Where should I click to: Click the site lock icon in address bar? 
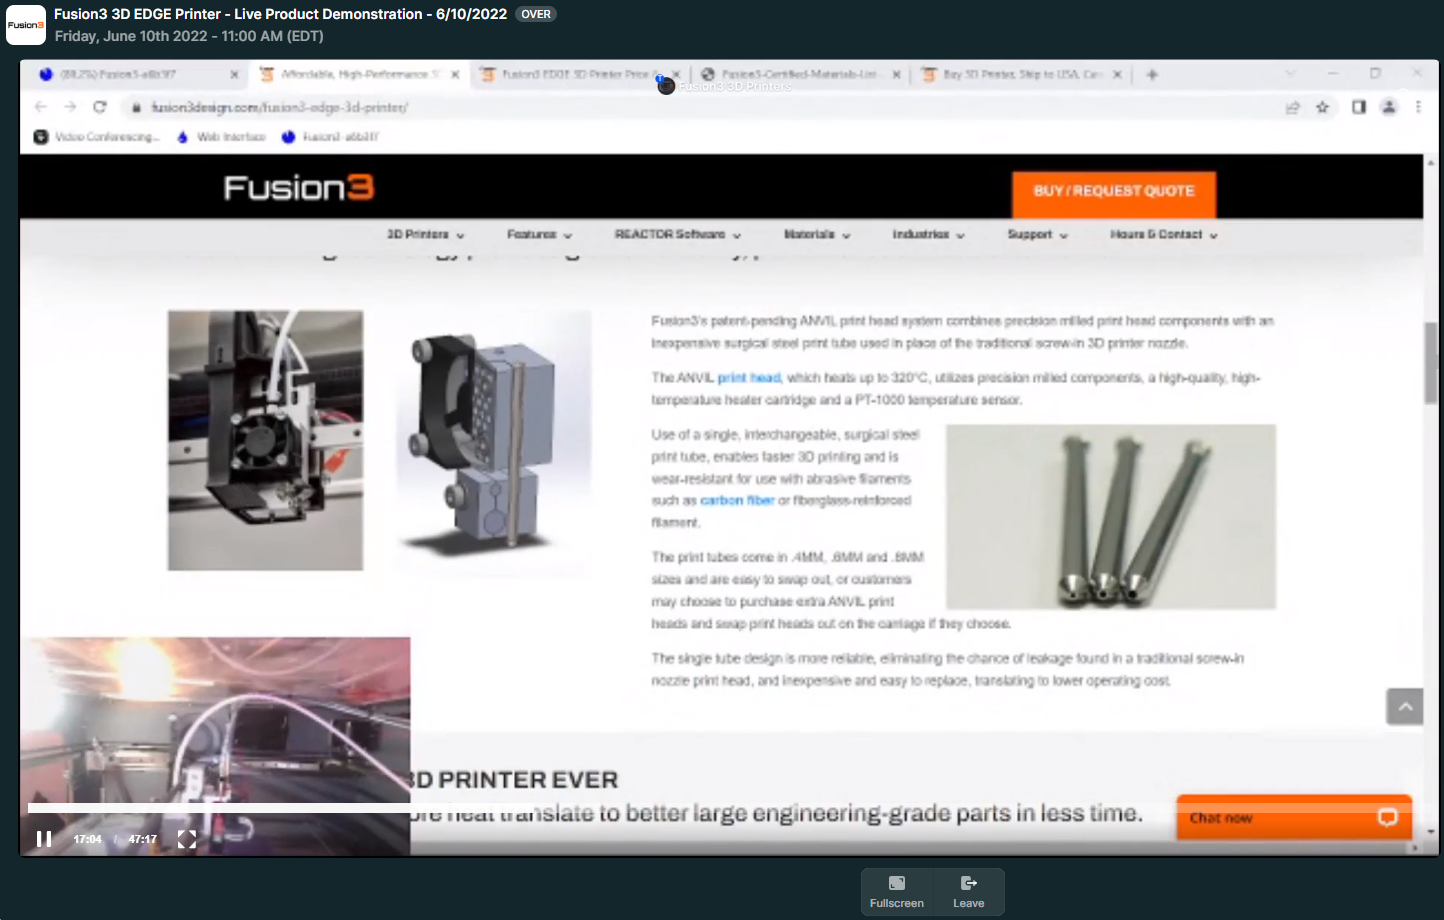click(x=136, y=107)
